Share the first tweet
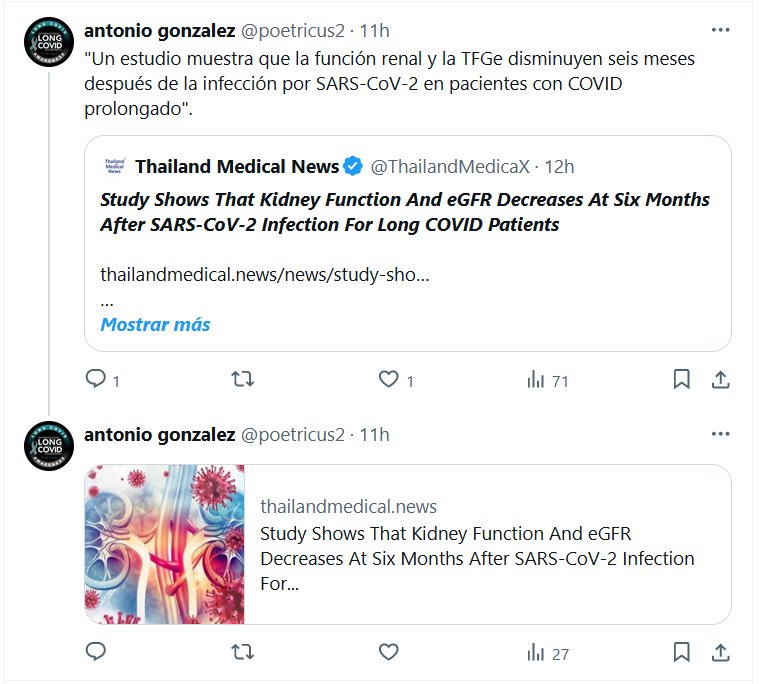Image resolution: width=762 pixels, height=684 pixels. click(x=720, y=380)
